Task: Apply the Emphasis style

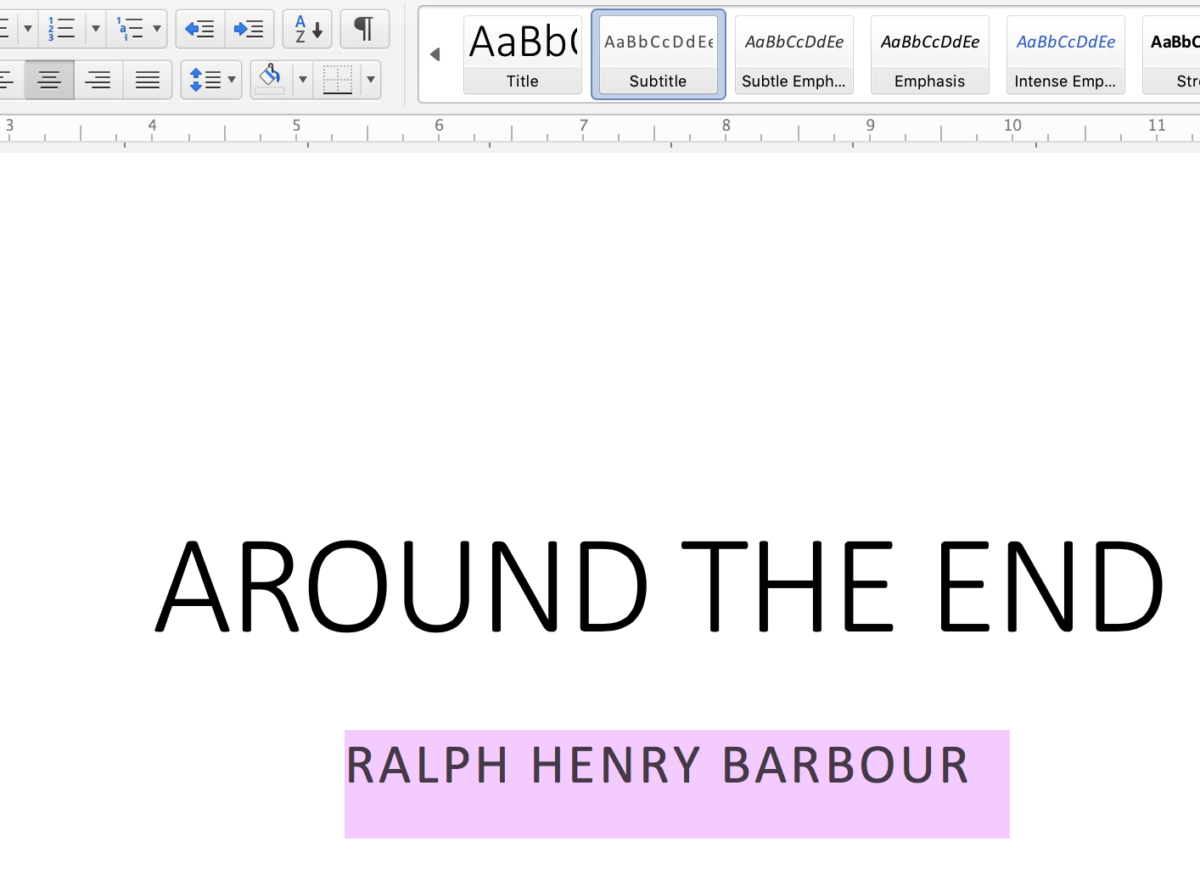Action: pos(929,54)
